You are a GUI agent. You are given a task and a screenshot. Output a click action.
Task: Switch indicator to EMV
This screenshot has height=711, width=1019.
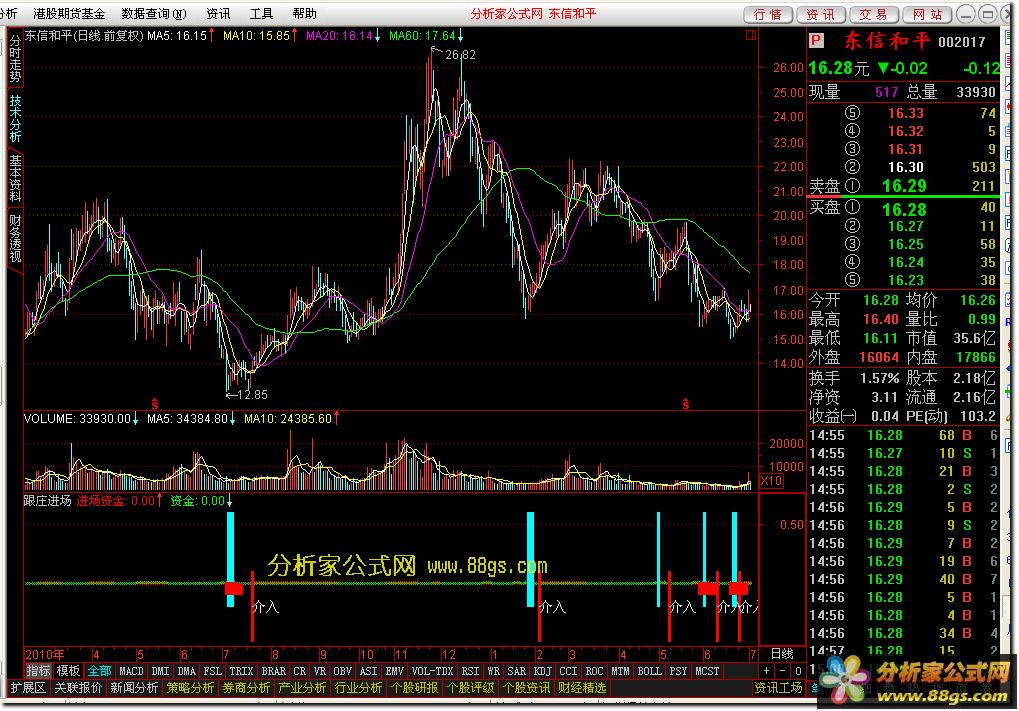point(394,671)
